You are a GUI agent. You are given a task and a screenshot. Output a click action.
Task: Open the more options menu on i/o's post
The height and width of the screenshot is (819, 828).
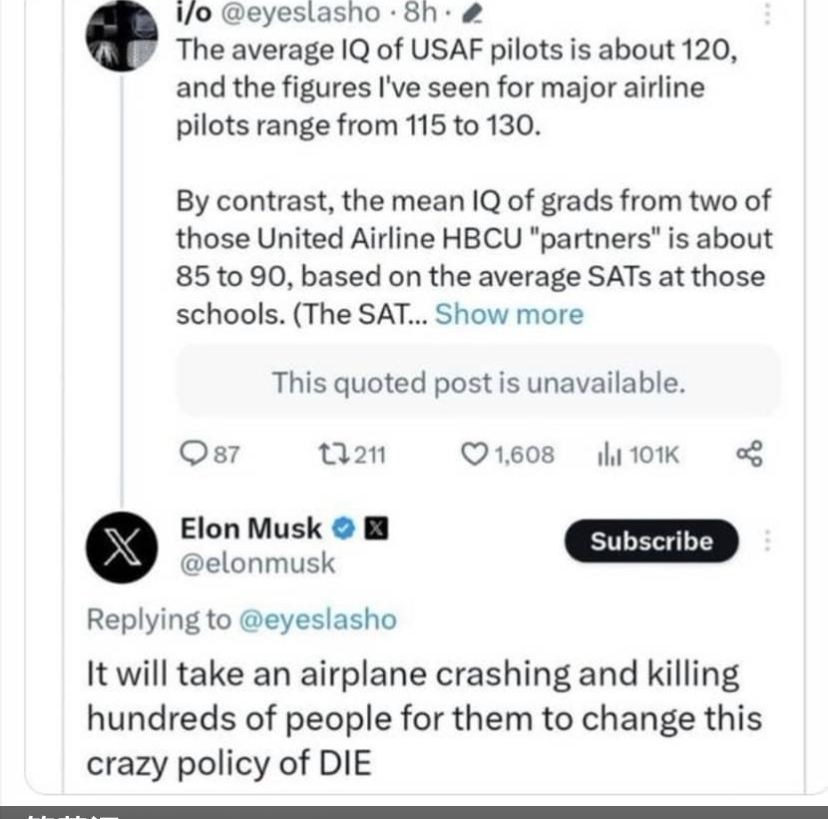click(768, 13)
